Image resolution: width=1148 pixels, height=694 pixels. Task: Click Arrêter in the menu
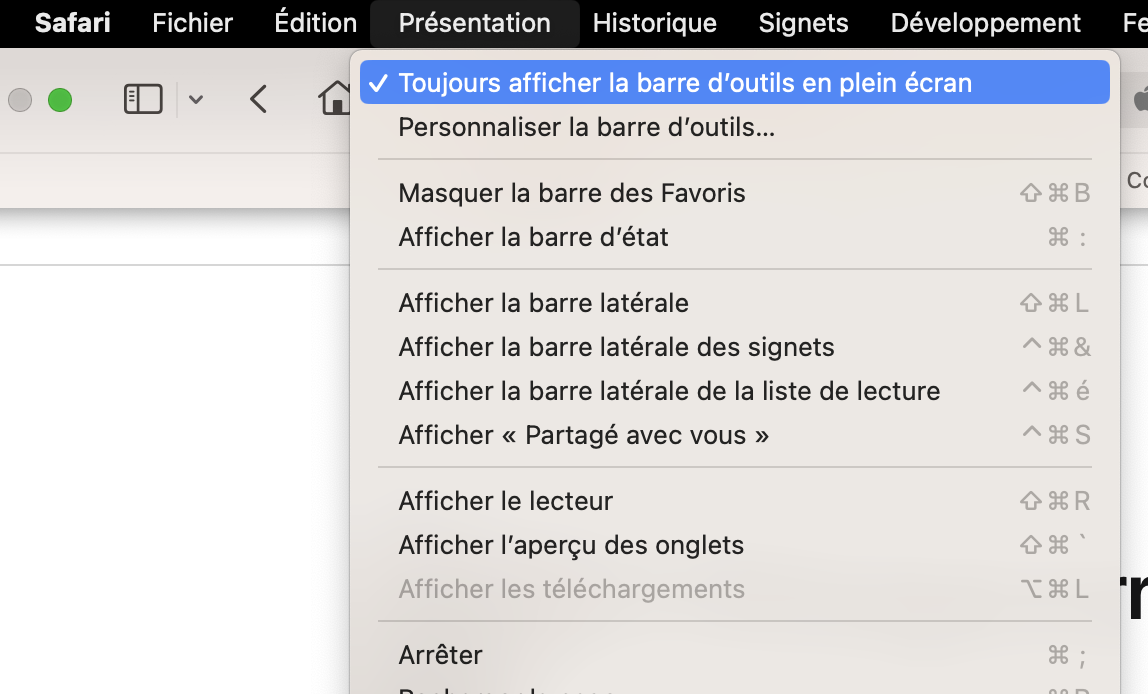coord(440,655)
